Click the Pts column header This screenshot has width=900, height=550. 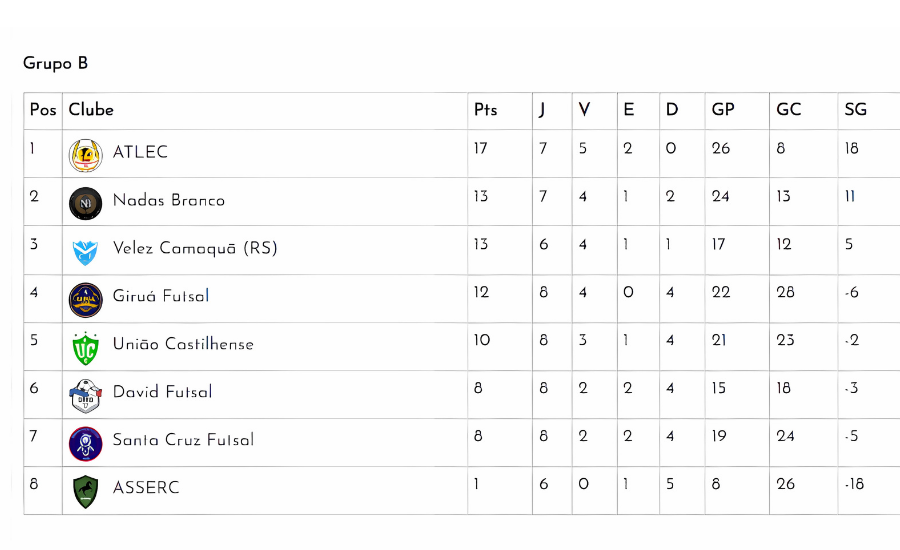pos(486,110)
